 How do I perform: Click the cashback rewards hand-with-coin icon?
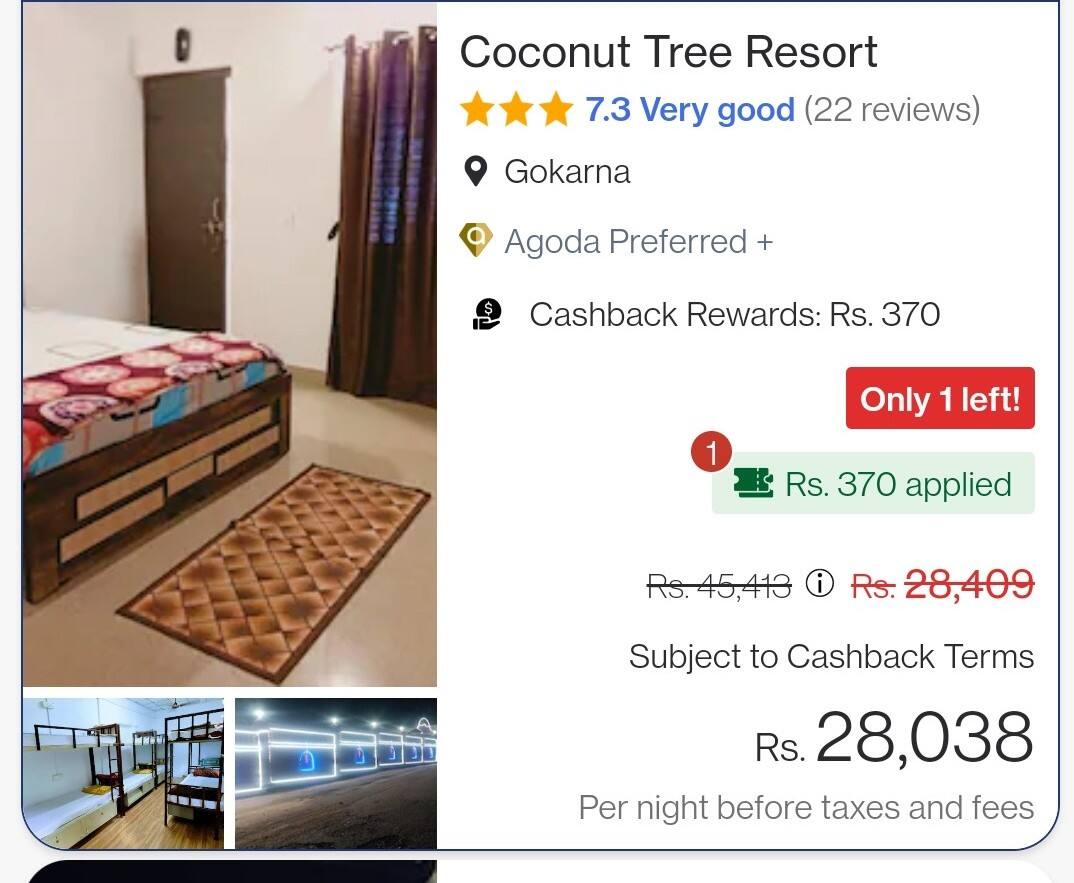pyautogui.click(x=487, y=314)
